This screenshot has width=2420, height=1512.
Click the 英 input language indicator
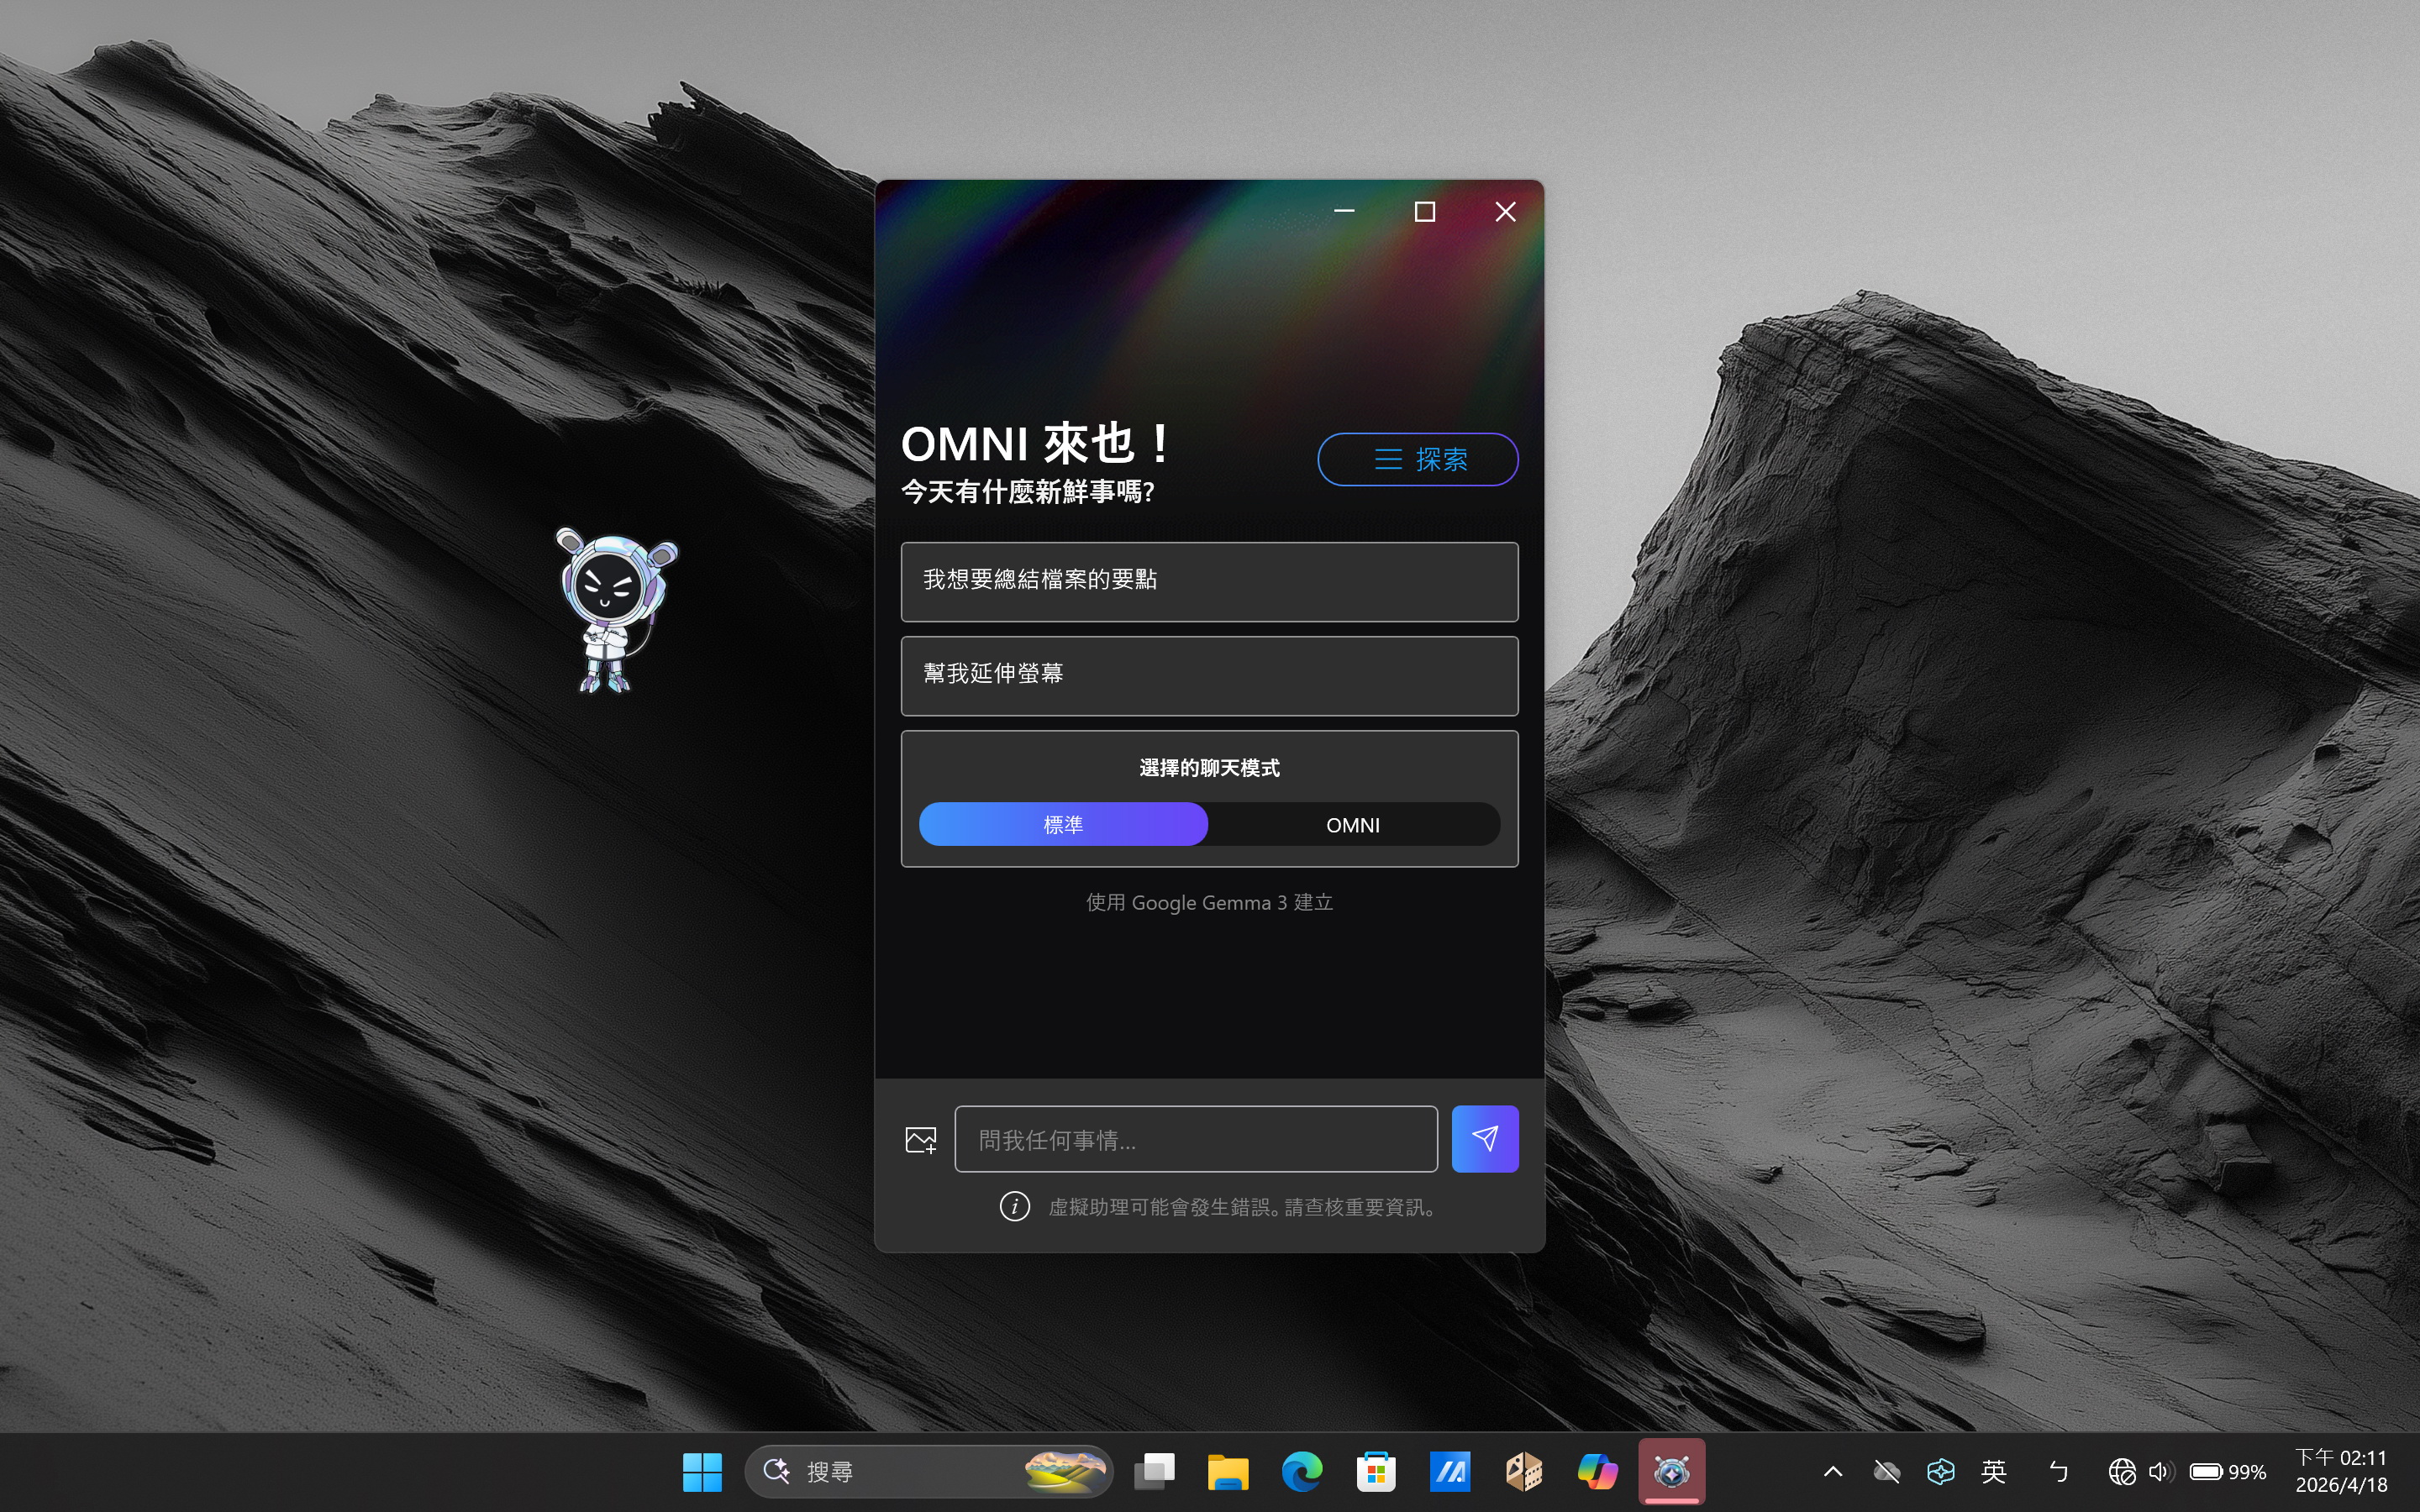click(x=1993, y=1471)
